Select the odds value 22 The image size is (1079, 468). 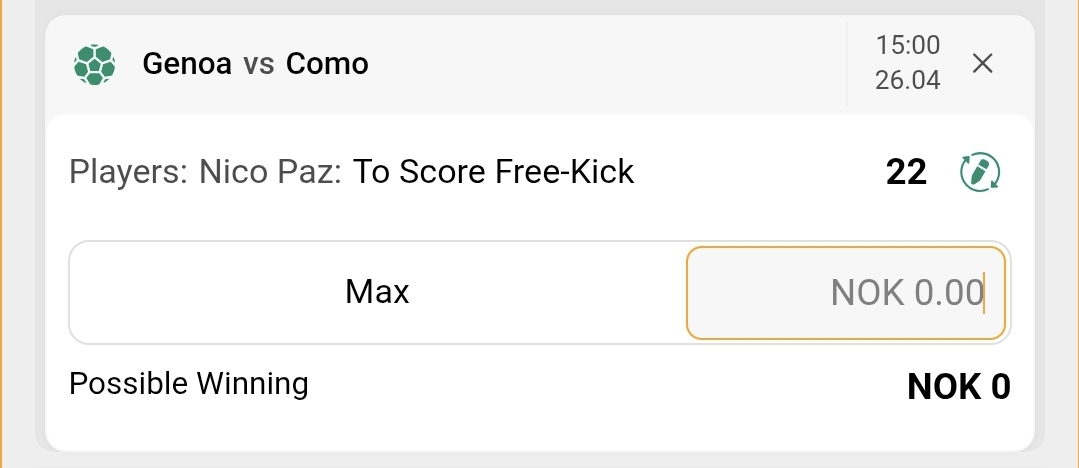pyautogui.click(x=906, y=172)
